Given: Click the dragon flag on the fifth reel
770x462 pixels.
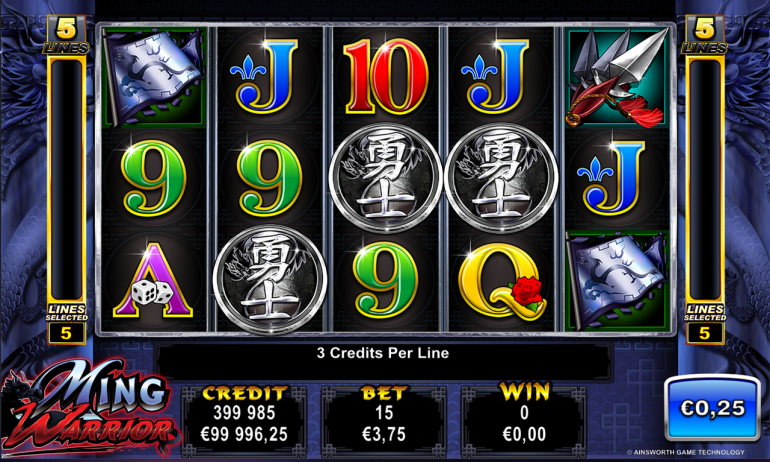Looking at the screenshot, I should [x=617, y=280].
